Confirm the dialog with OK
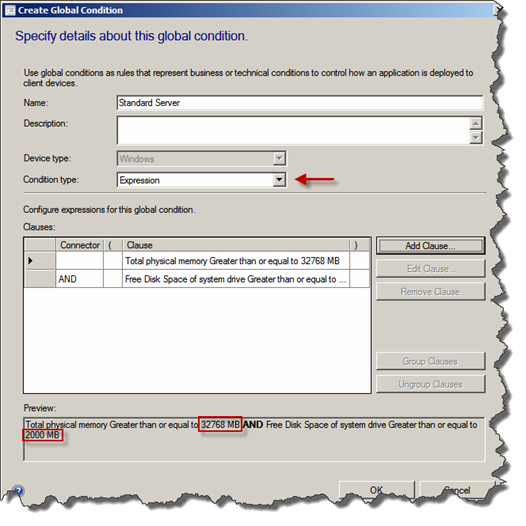 click(377, 490)
